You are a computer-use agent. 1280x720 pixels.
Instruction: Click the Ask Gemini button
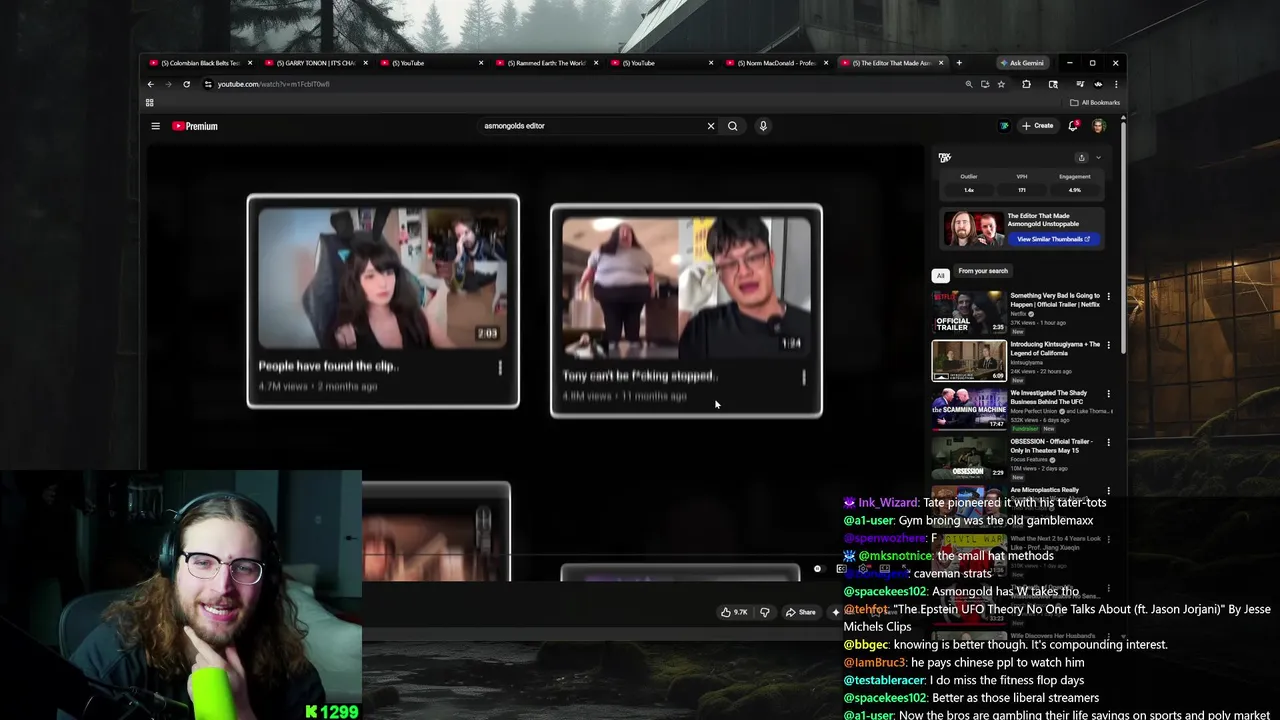point(1021,63)
